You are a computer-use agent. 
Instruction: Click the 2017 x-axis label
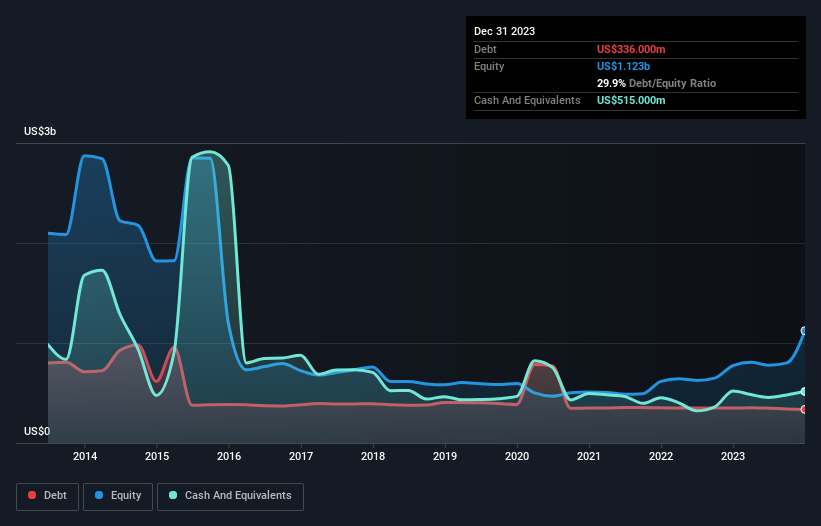pyautogui.click(x=301, y=456)
